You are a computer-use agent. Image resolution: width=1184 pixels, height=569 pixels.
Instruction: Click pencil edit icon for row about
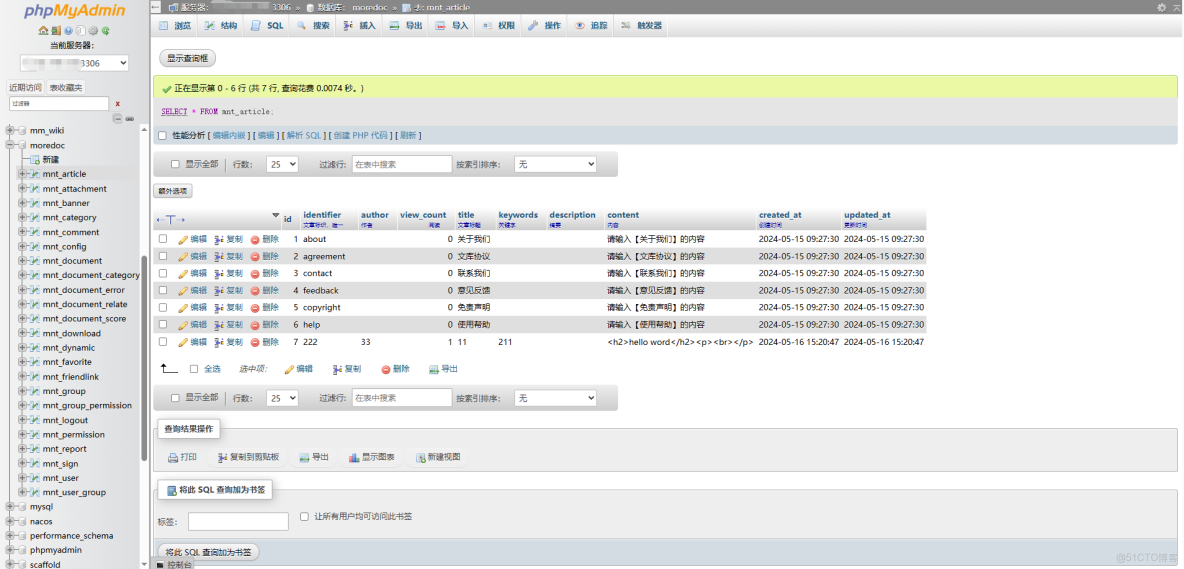point(183,239)
